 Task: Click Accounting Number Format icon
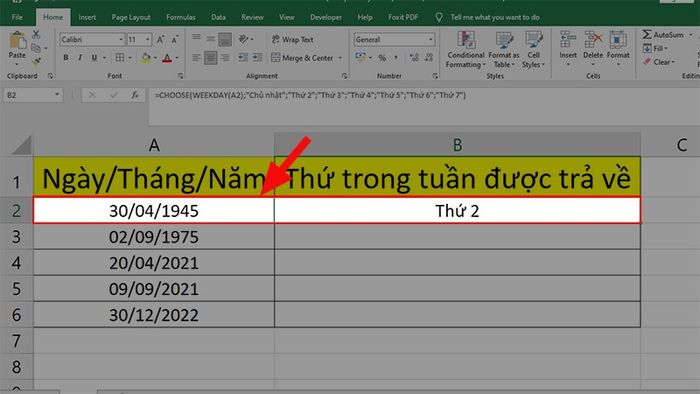[360, 58]
